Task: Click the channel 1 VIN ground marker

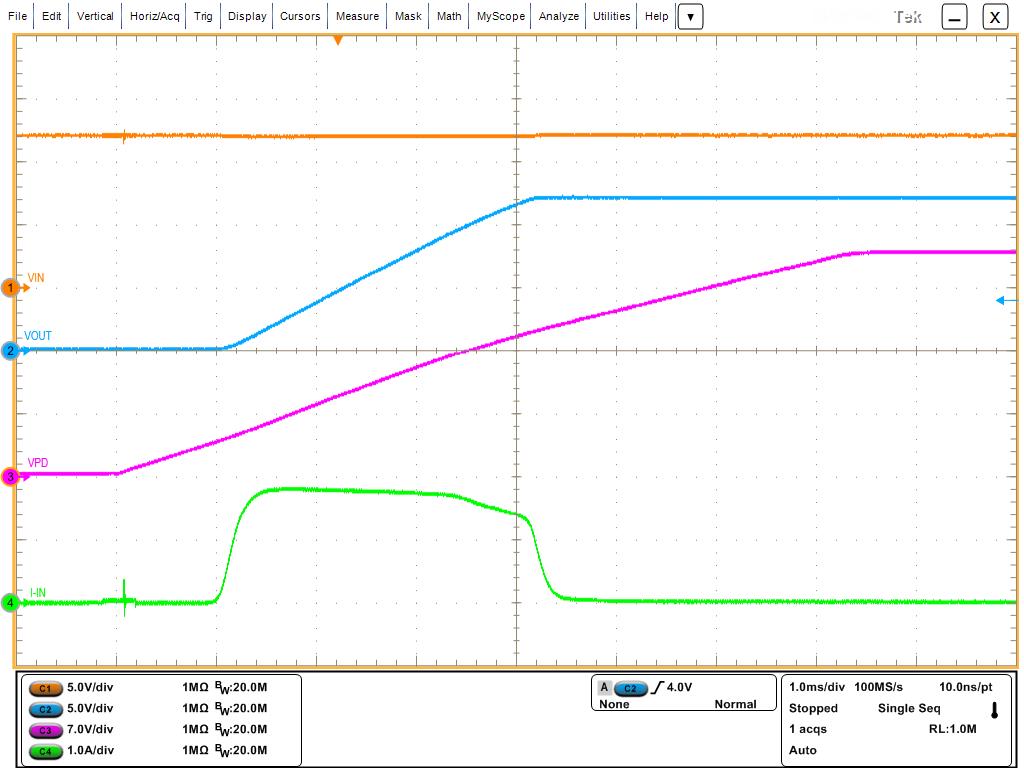Action: (x=11, y=288)
